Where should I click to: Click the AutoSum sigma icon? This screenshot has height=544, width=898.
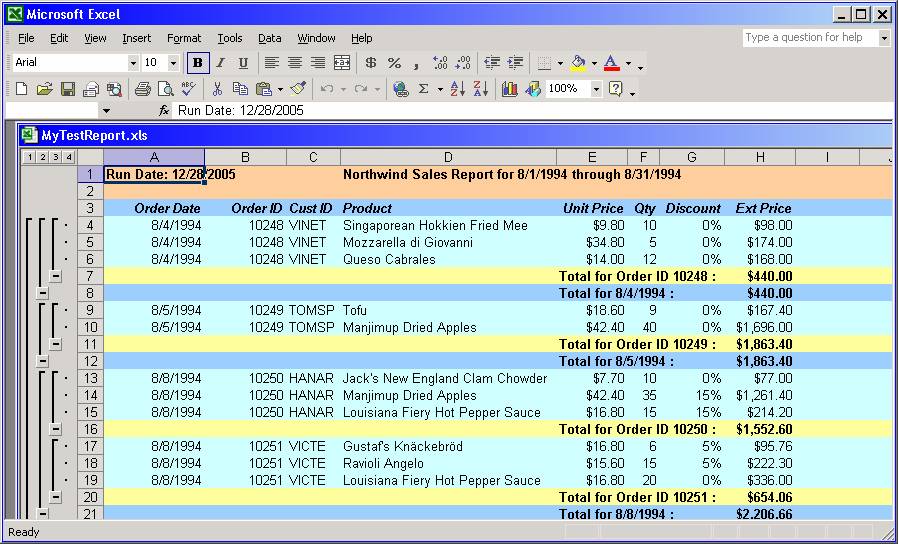424,89
